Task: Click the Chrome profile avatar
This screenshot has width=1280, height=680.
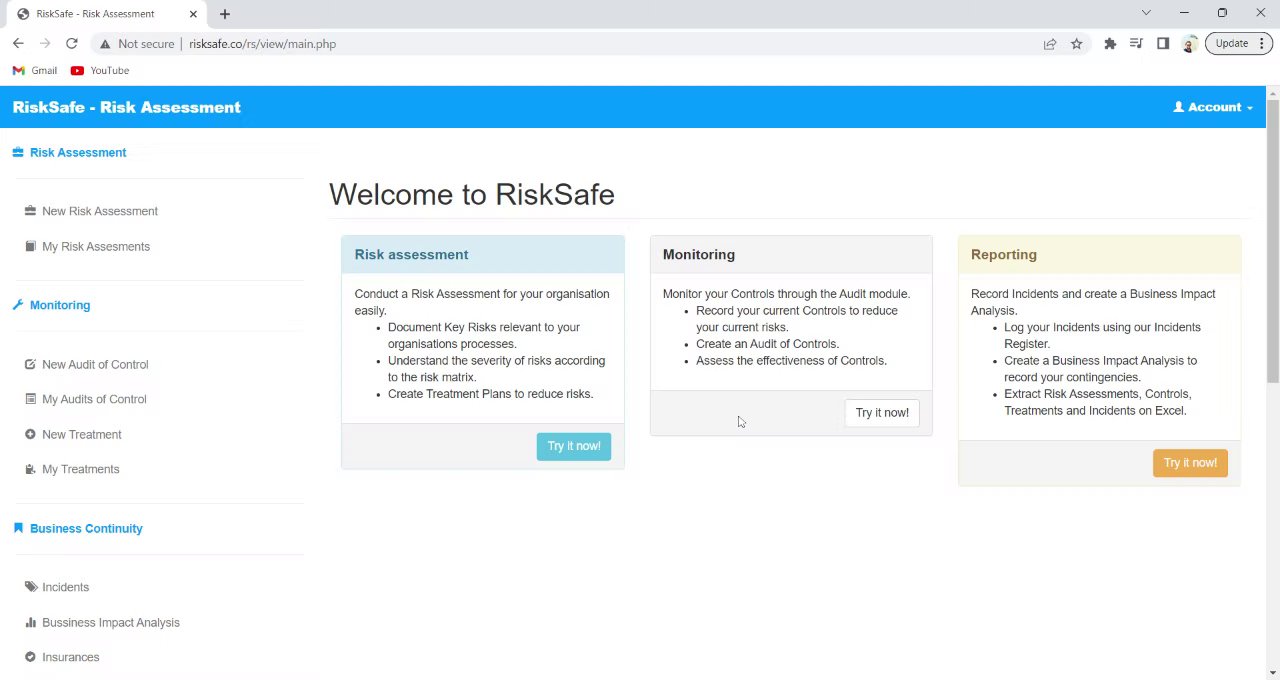Action: (x=1189, y=44)
